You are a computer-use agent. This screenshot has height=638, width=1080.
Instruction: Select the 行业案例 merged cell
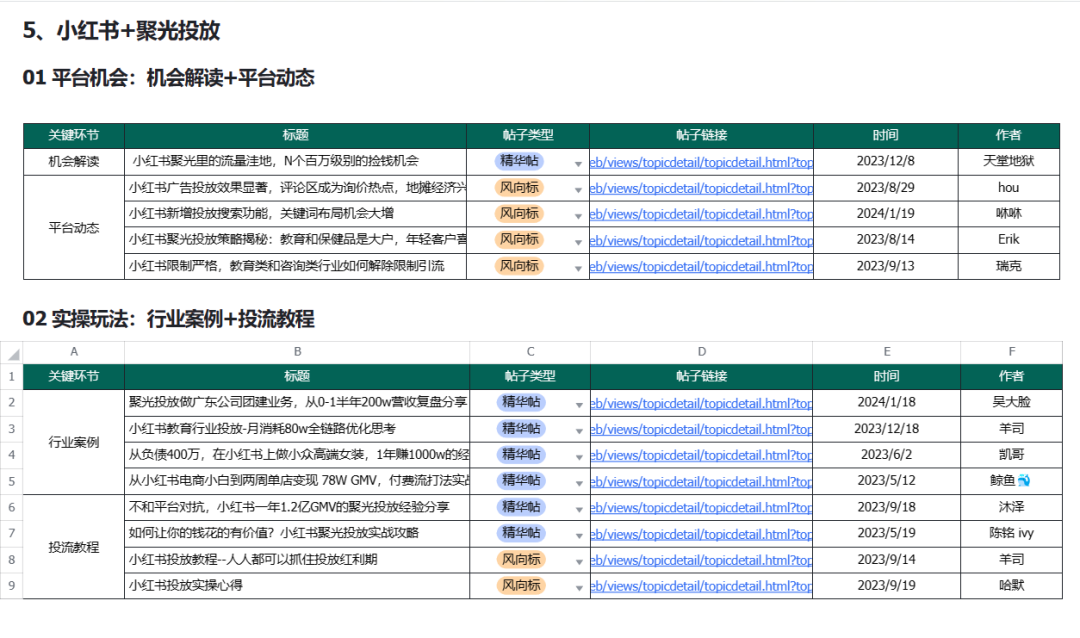74,442
